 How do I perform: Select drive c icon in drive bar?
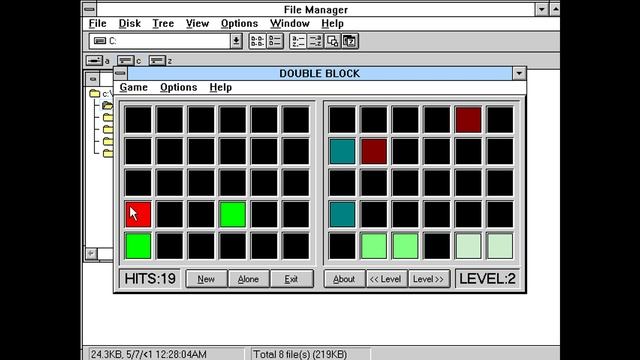click(x=125, y=60)
